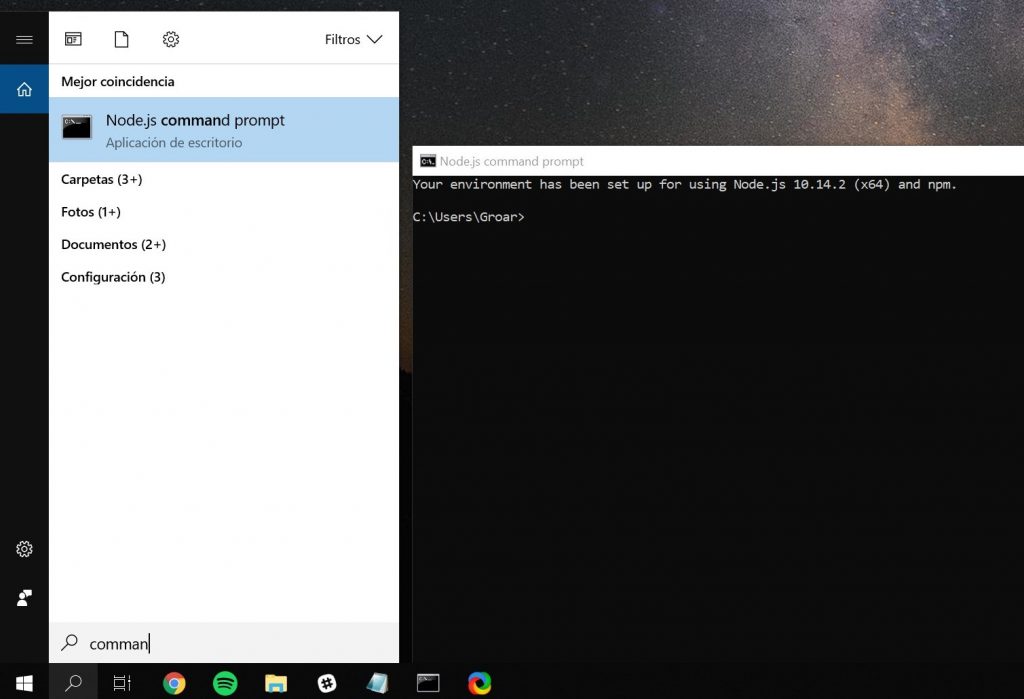Show Documentos (2+) results
Screen dimensions: 1024x699
point(114,244)
